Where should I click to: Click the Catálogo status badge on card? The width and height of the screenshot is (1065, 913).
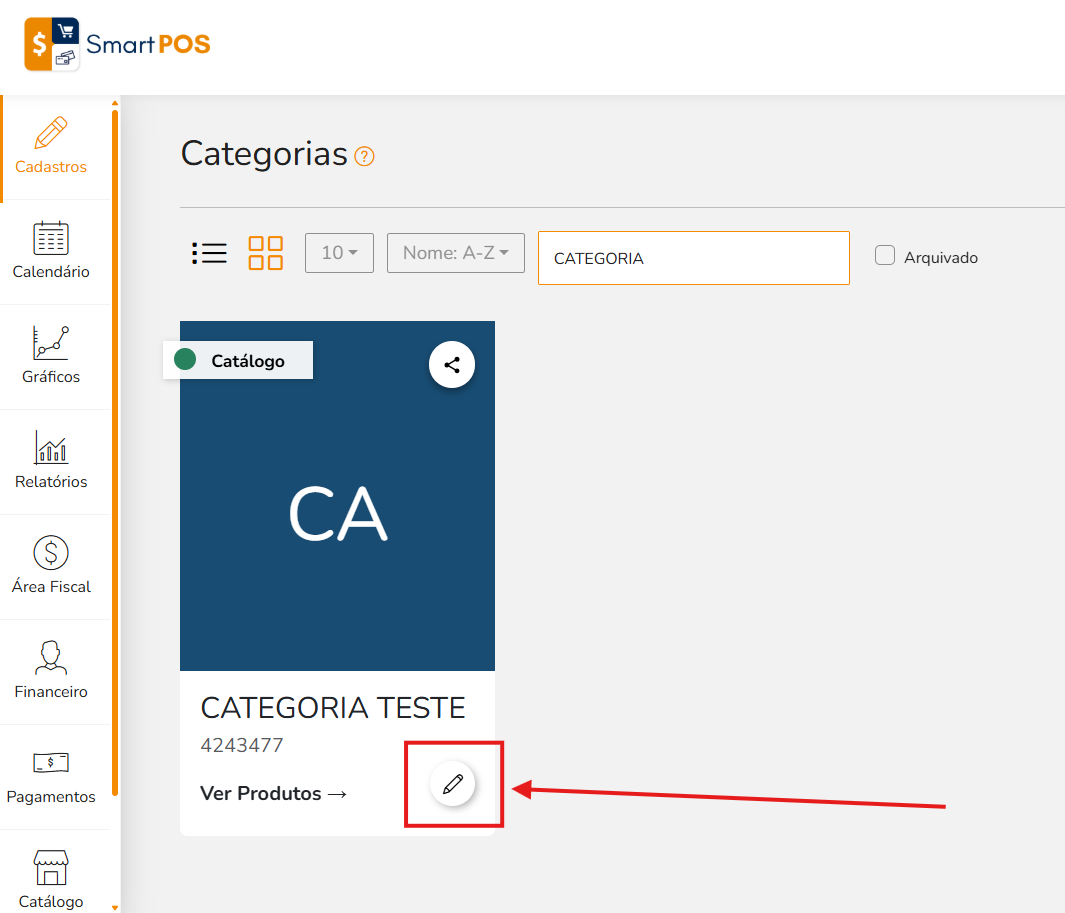(x=238, y=360)
